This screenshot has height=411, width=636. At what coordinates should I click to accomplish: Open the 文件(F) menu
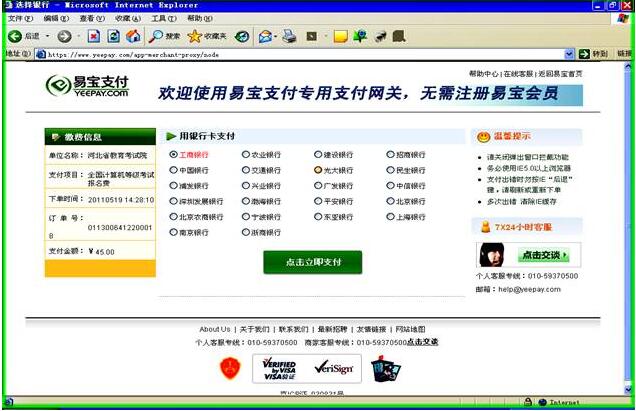pos(20,19)
